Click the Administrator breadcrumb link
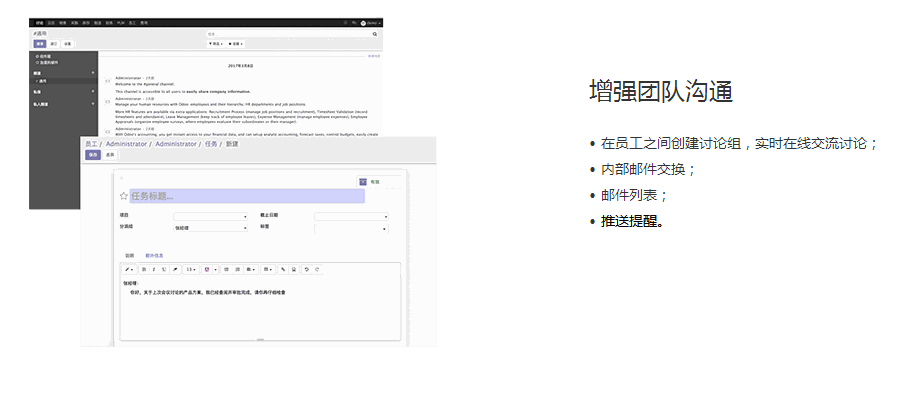This screenshot has width=916, height=412. [127, 144]
